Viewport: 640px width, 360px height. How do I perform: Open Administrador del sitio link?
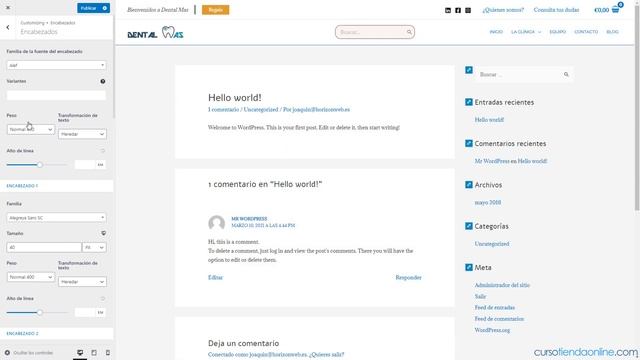pos(502,285)
